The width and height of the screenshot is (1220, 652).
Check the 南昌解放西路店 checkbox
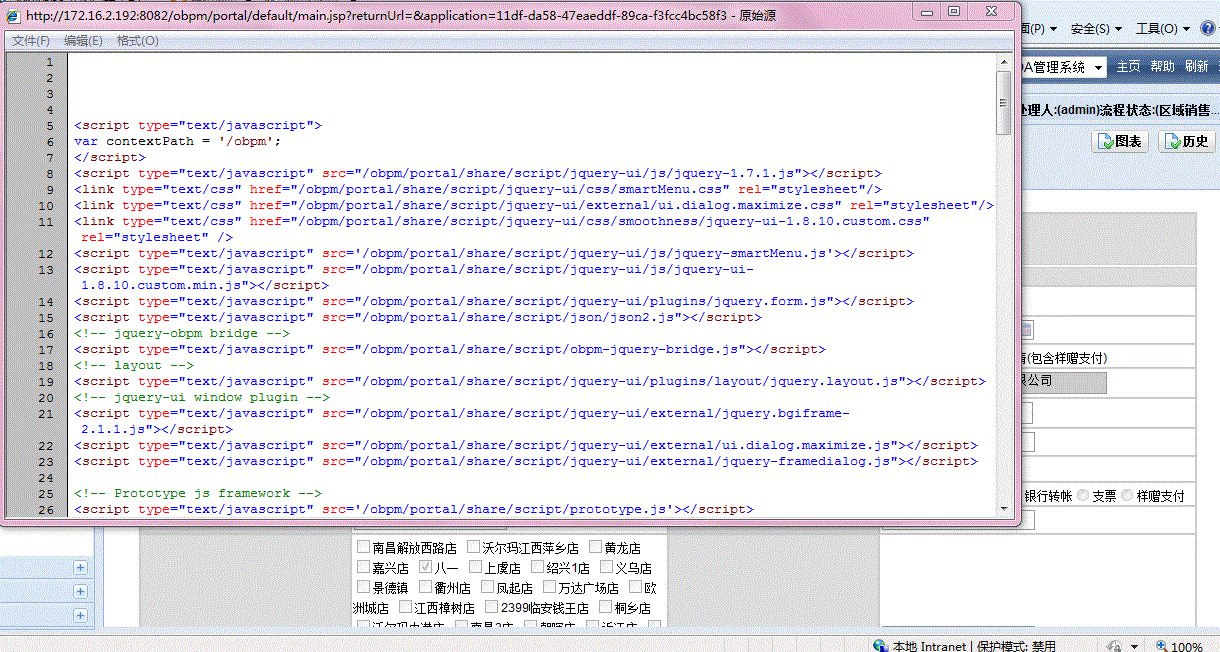point(364,547)
